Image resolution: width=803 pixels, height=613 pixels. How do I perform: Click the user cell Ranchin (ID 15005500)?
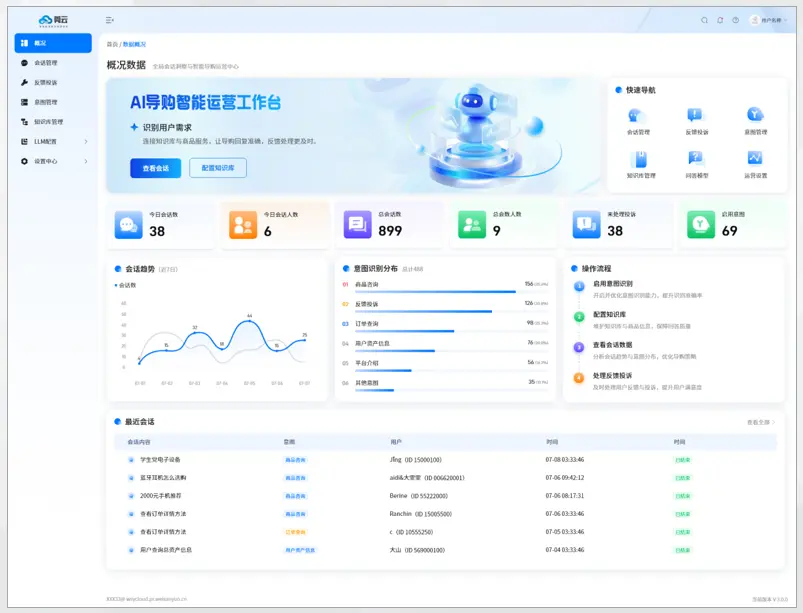point(420,514)
